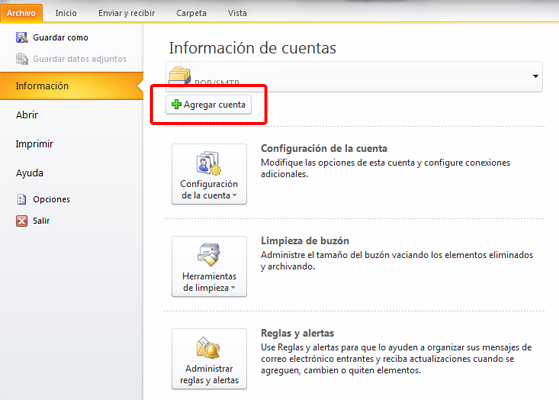Click the green plus Agregar cuenta icon
Viewport: 559px width, 400px height.
(x=176, y=104)
